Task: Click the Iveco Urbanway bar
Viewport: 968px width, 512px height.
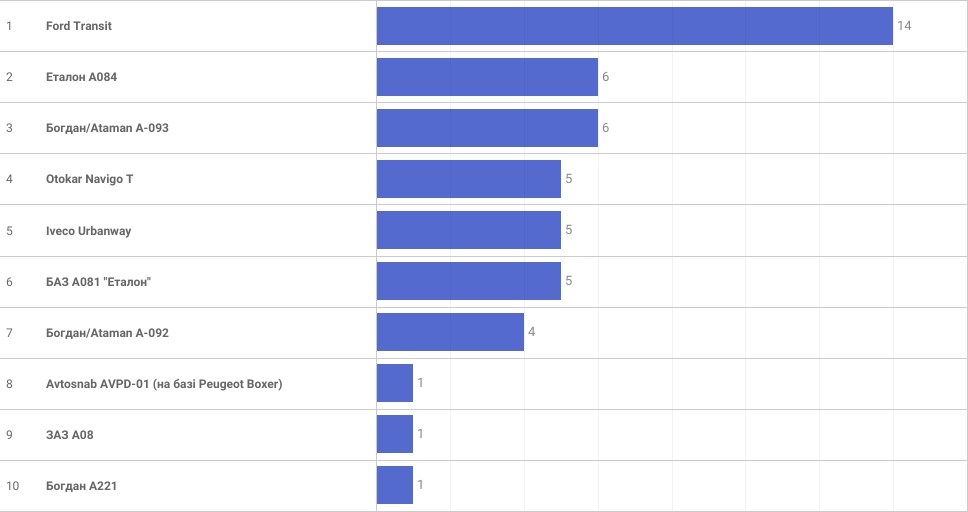Action: point(468,230)
